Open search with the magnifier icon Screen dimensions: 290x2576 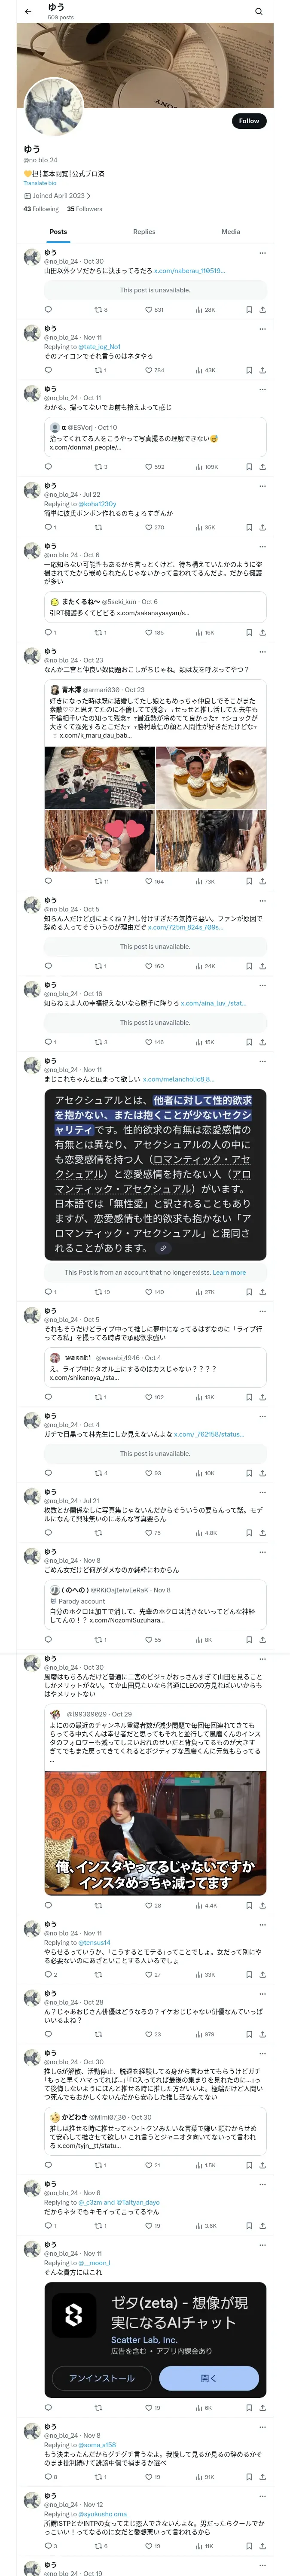tap(258, 12)
